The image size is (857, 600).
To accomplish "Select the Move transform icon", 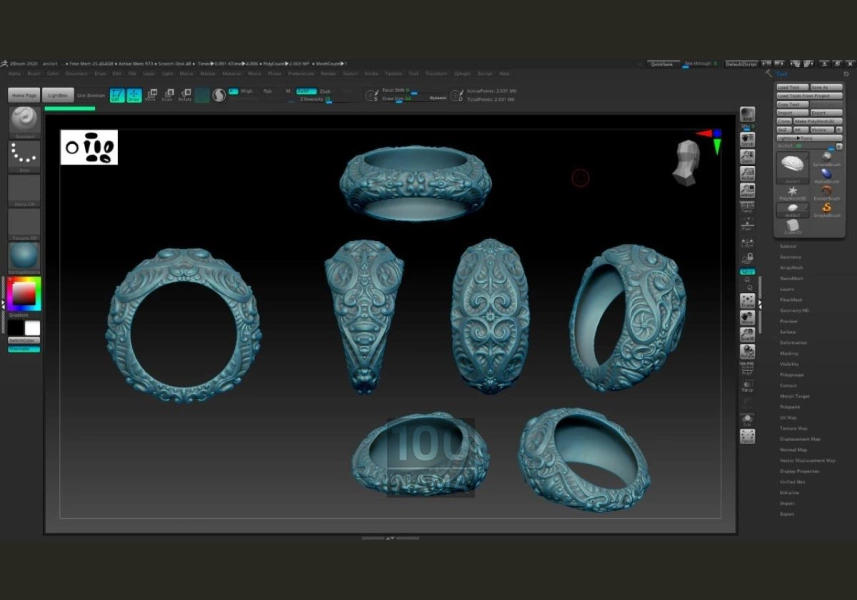I will [x=150, y=95].
